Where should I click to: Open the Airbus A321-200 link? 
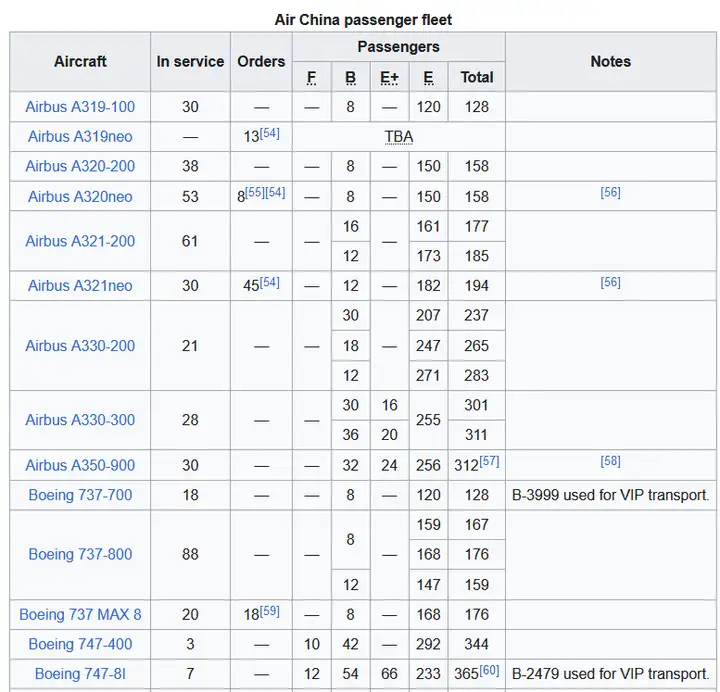[80, 241]
